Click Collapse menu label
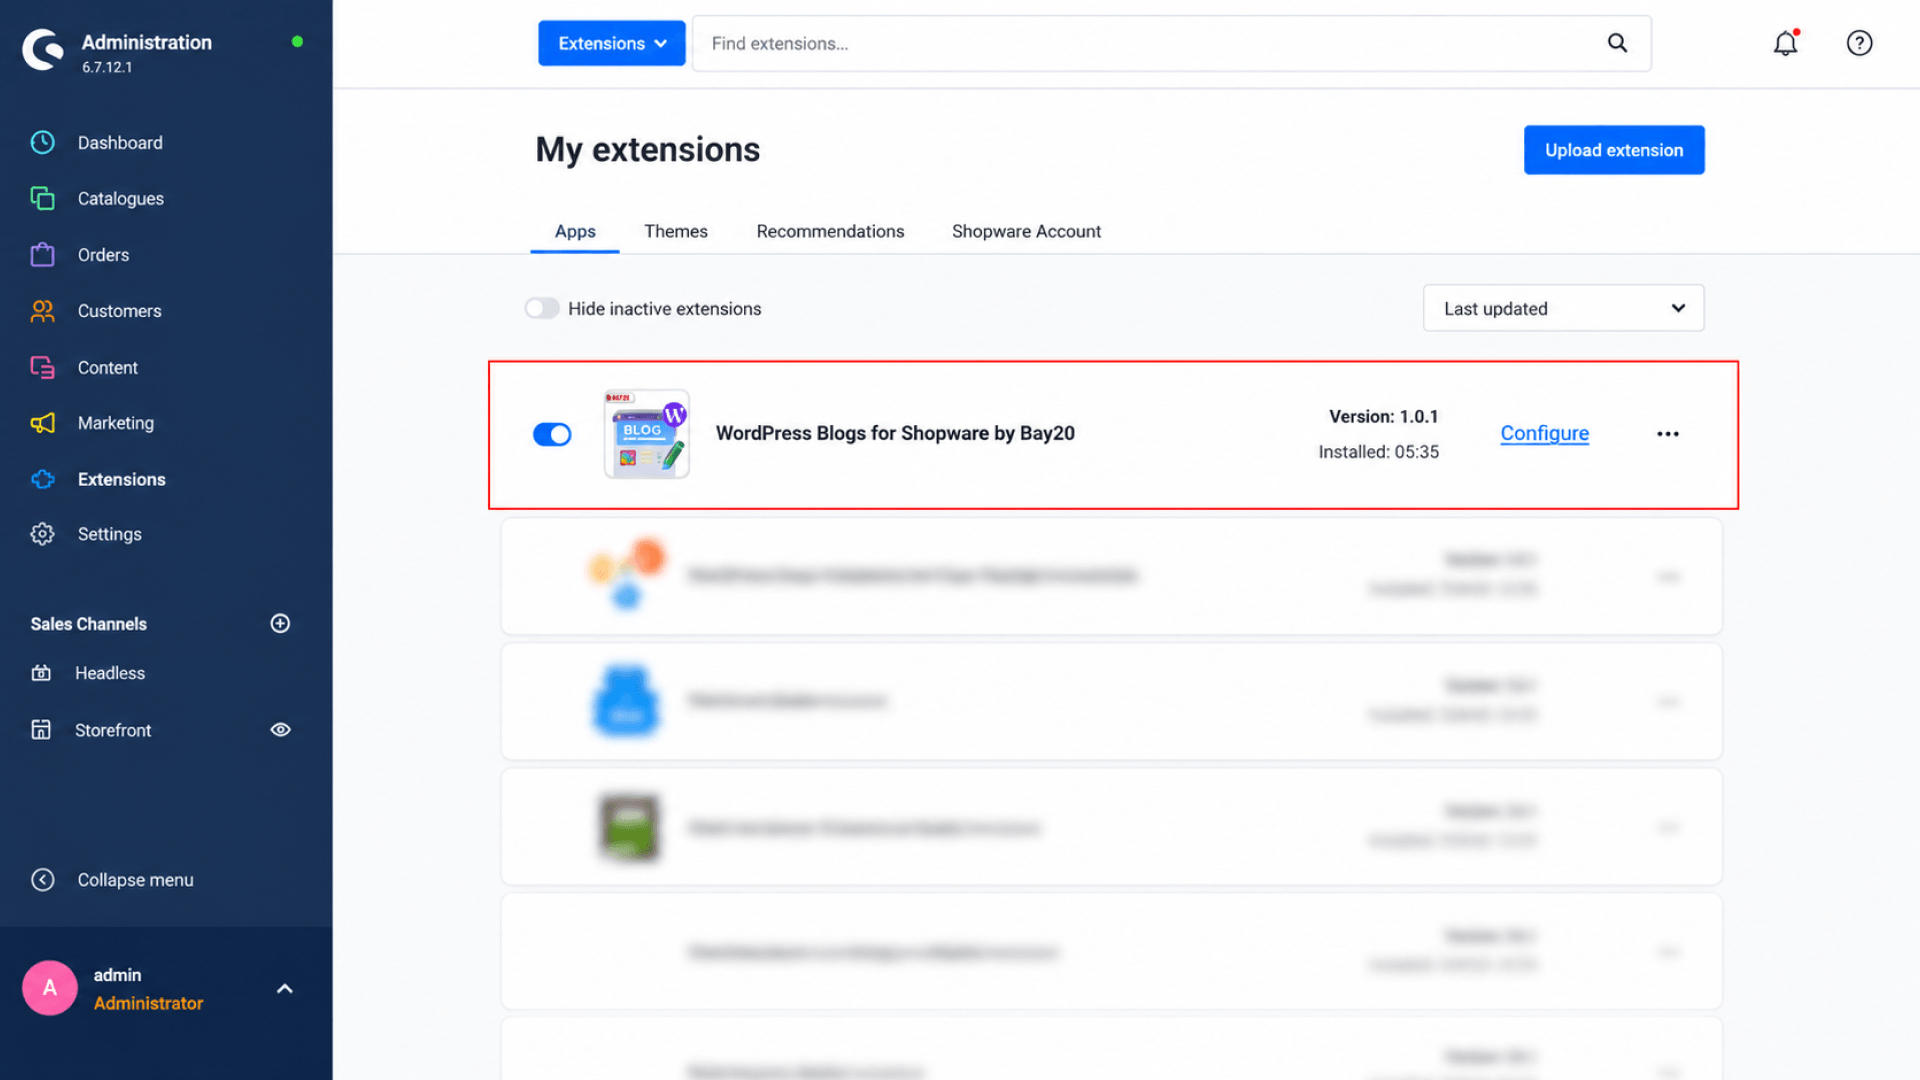The width and height of the screenshot is (1920, 1080). 136,880
